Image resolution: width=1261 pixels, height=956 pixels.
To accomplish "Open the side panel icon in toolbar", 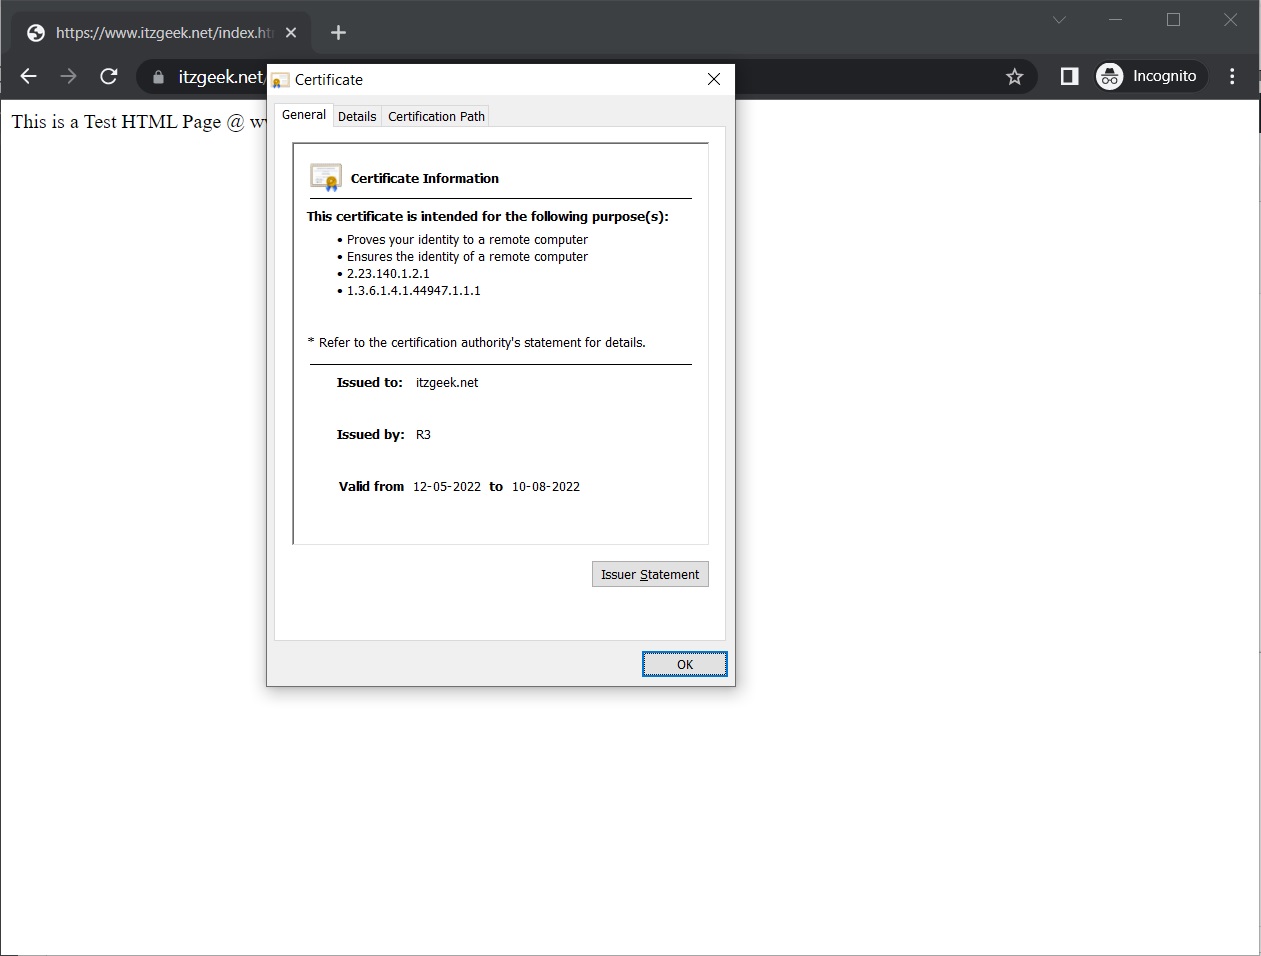I will click(1069, 76).
